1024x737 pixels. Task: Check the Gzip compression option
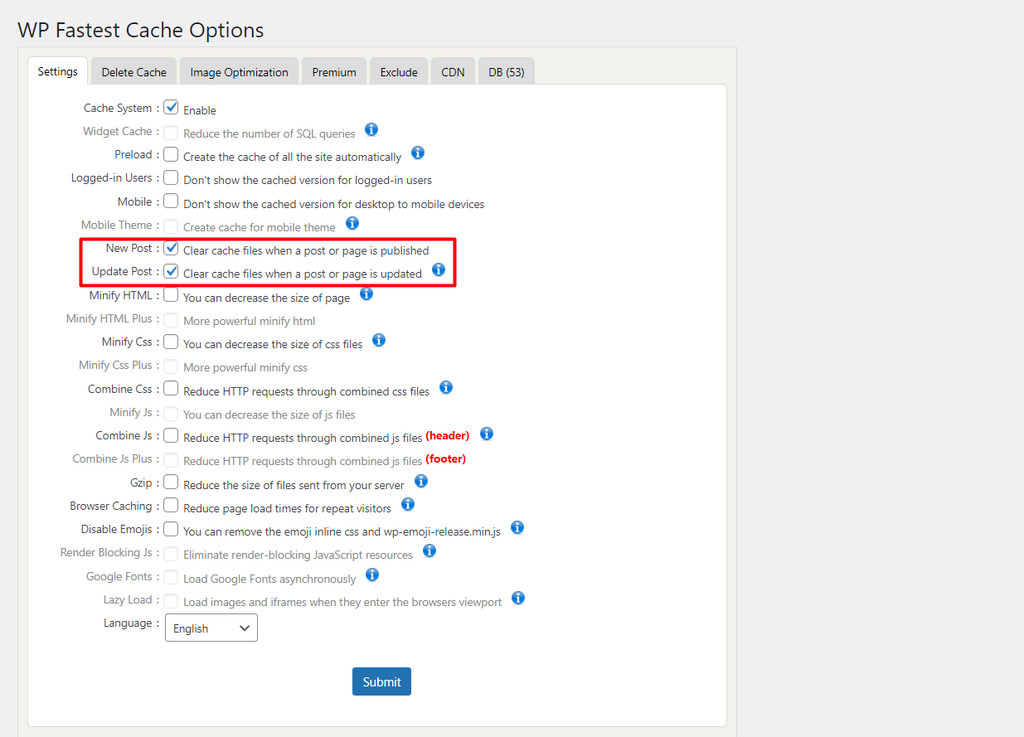click(x=170, y=481)
